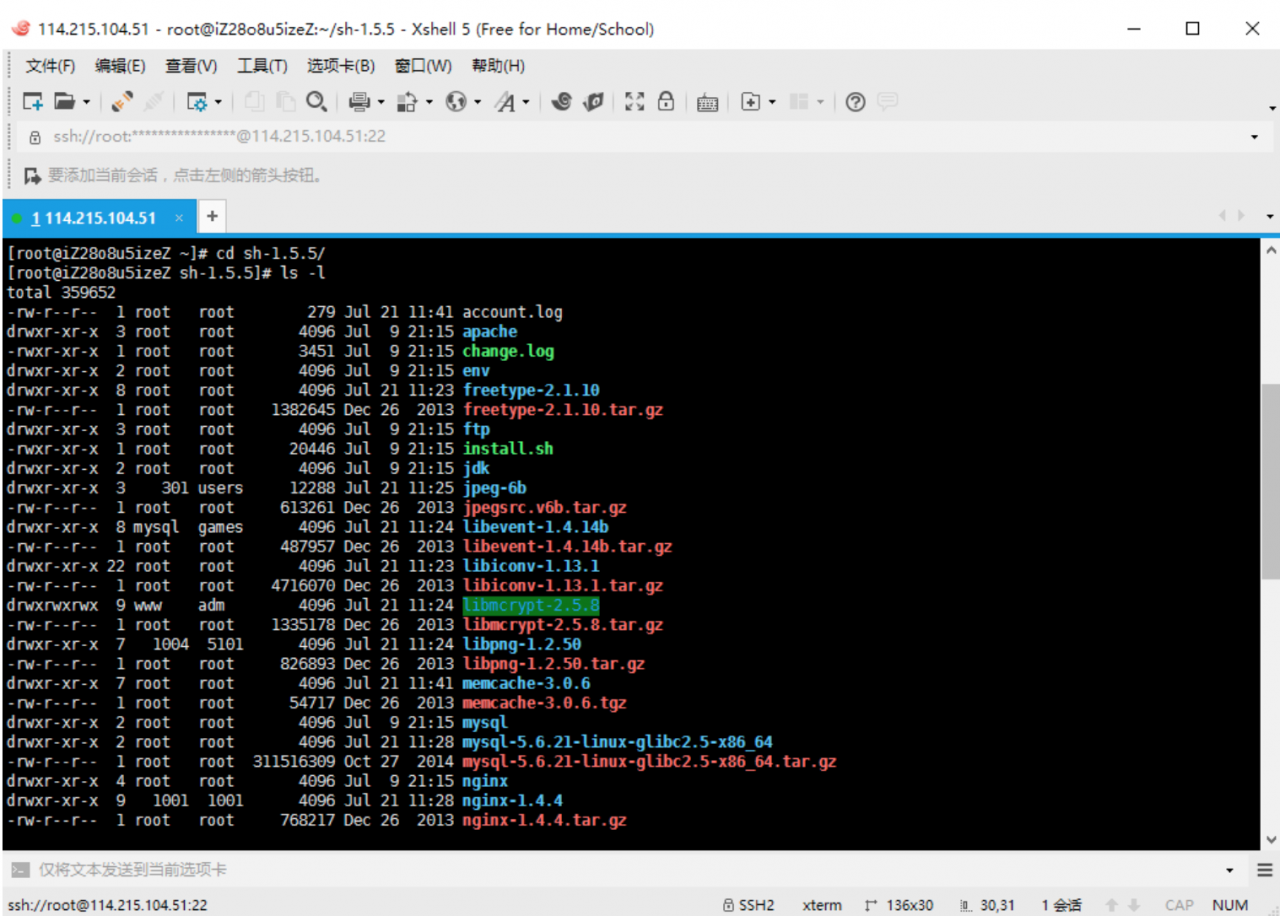Open session Properties gear icon
This screenshot has height=916, width=1280.
coord(197,102)
